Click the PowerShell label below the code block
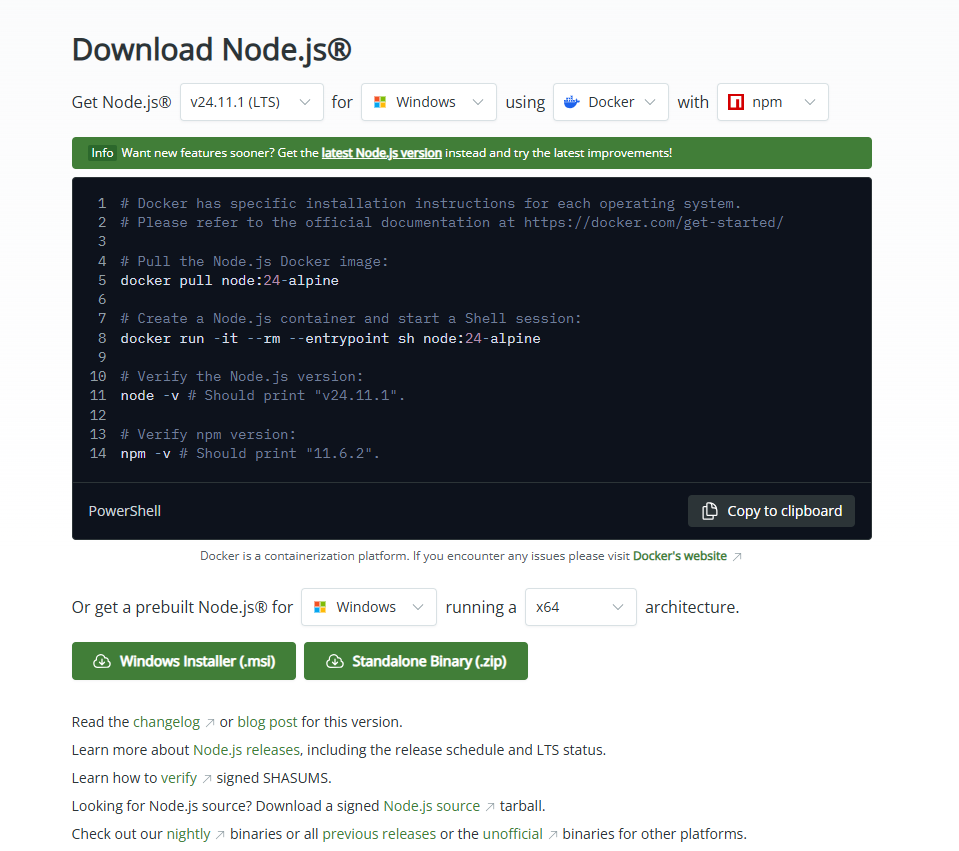 click(x=124, y=510)
